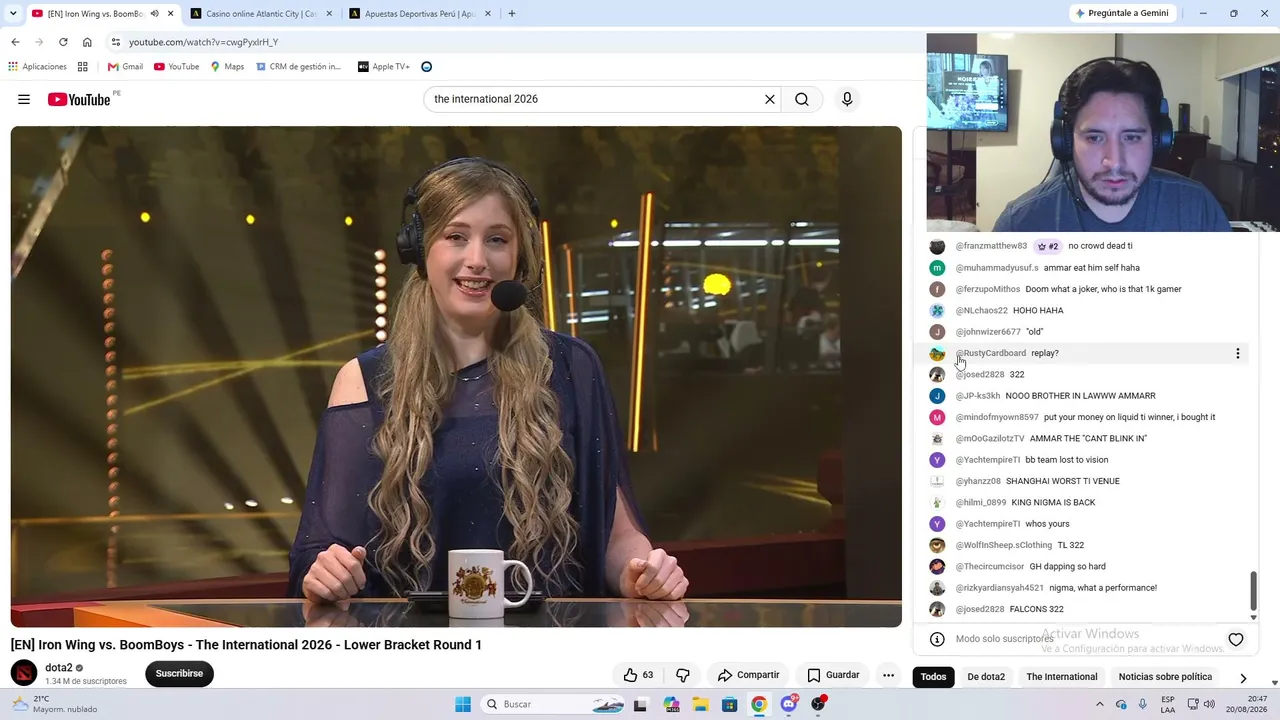
Task: Open the weather widget on the taskbar
Action: (55, 704)
